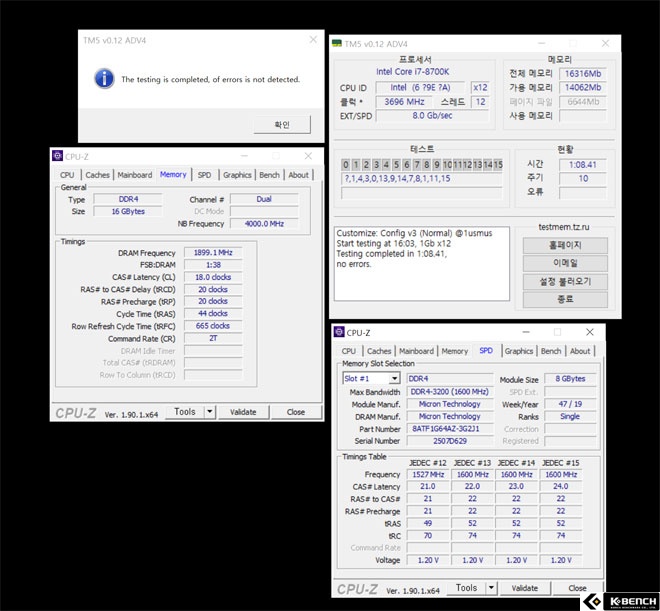Screen dimensions: 660x611
Task: Click the CAS# Latency 18.0 clocks value
Action: (213, 277)
